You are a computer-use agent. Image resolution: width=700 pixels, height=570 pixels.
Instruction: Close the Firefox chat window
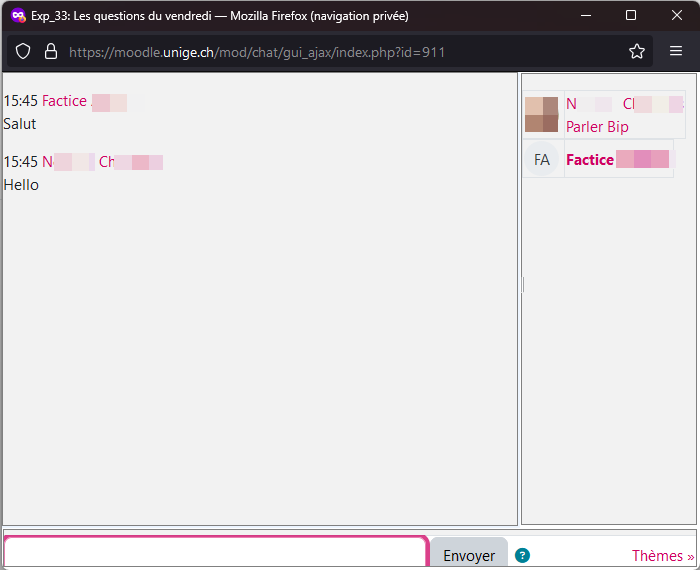point(676,15)
